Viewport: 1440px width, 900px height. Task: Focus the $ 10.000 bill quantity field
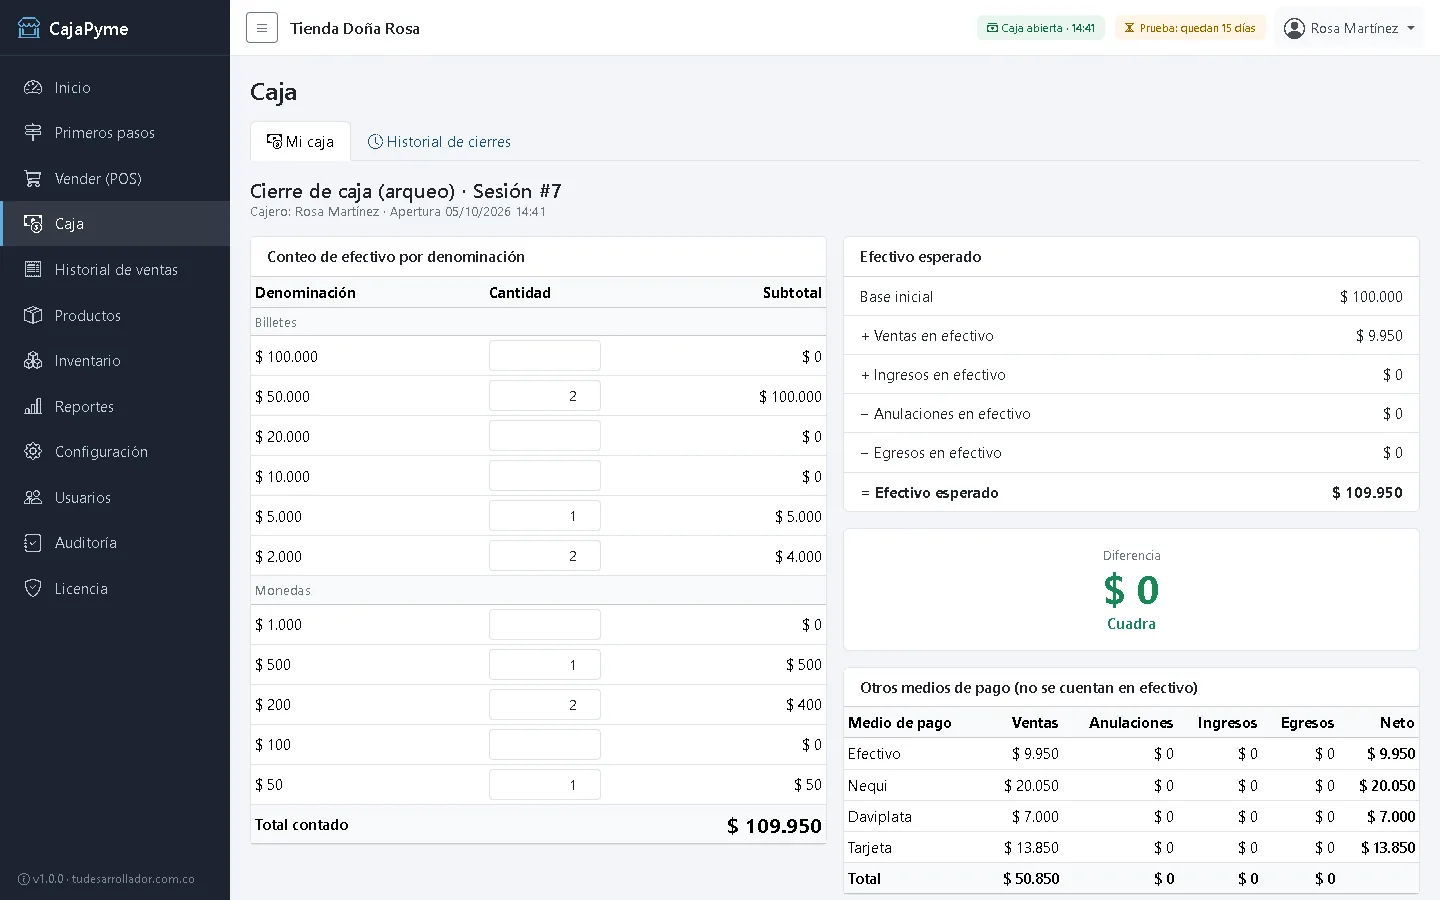tap(545, 476)
